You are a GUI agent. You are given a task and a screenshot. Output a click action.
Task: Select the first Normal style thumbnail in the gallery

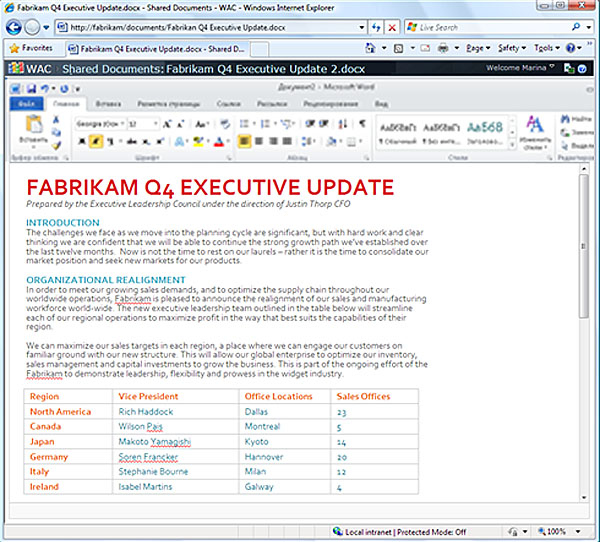tap(398, 132)
